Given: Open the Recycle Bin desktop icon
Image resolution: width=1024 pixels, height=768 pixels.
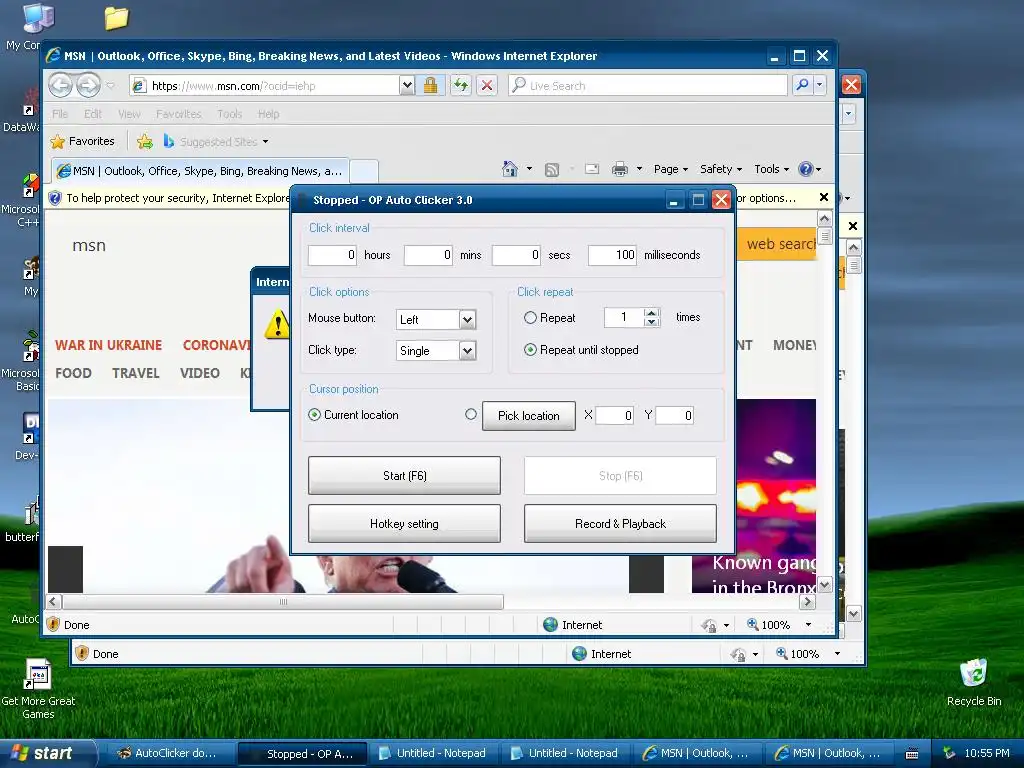Looking at the screenshot, I should tap(974, 673).
